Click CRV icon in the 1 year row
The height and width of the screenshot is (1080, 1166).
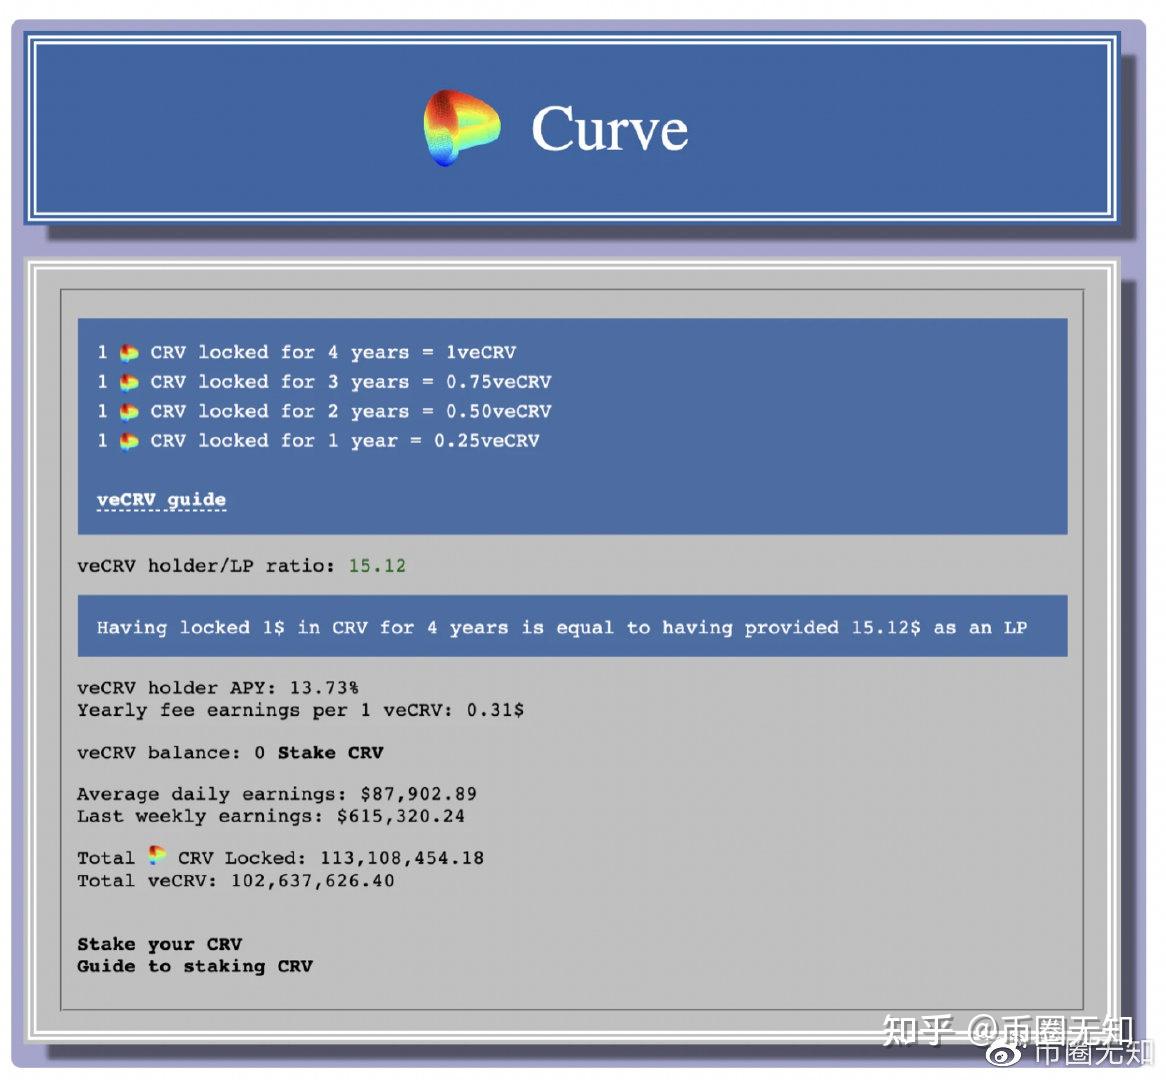pos(129,441)
